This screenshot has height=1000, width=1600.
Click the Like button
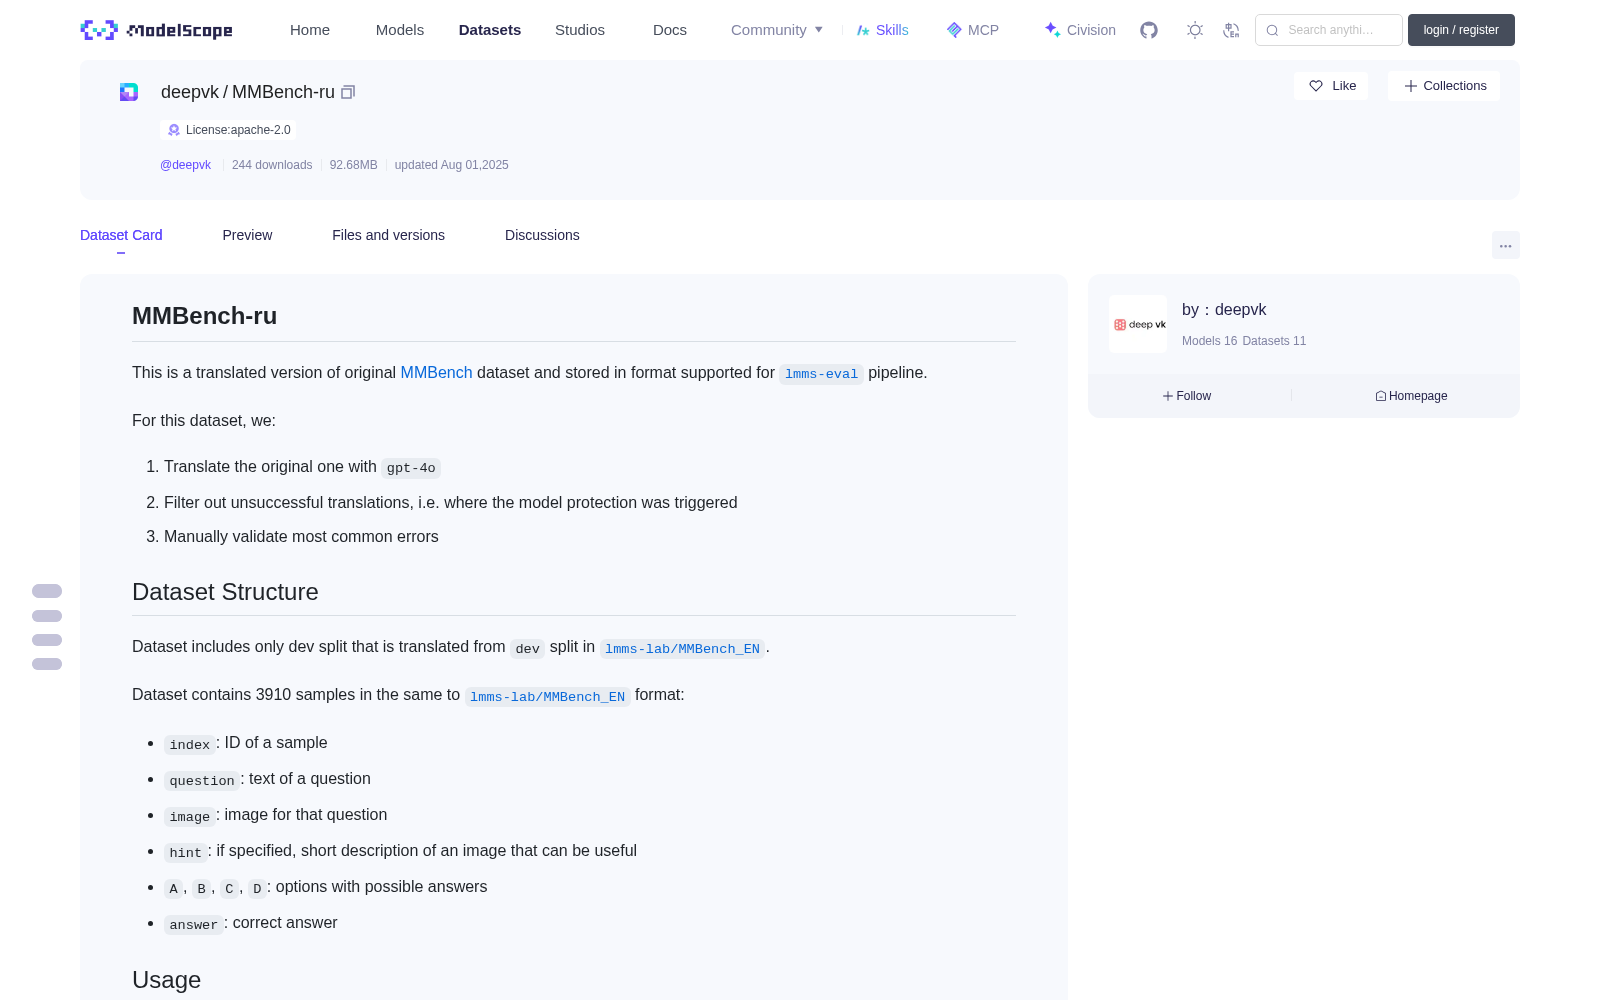coord(1332,86)
